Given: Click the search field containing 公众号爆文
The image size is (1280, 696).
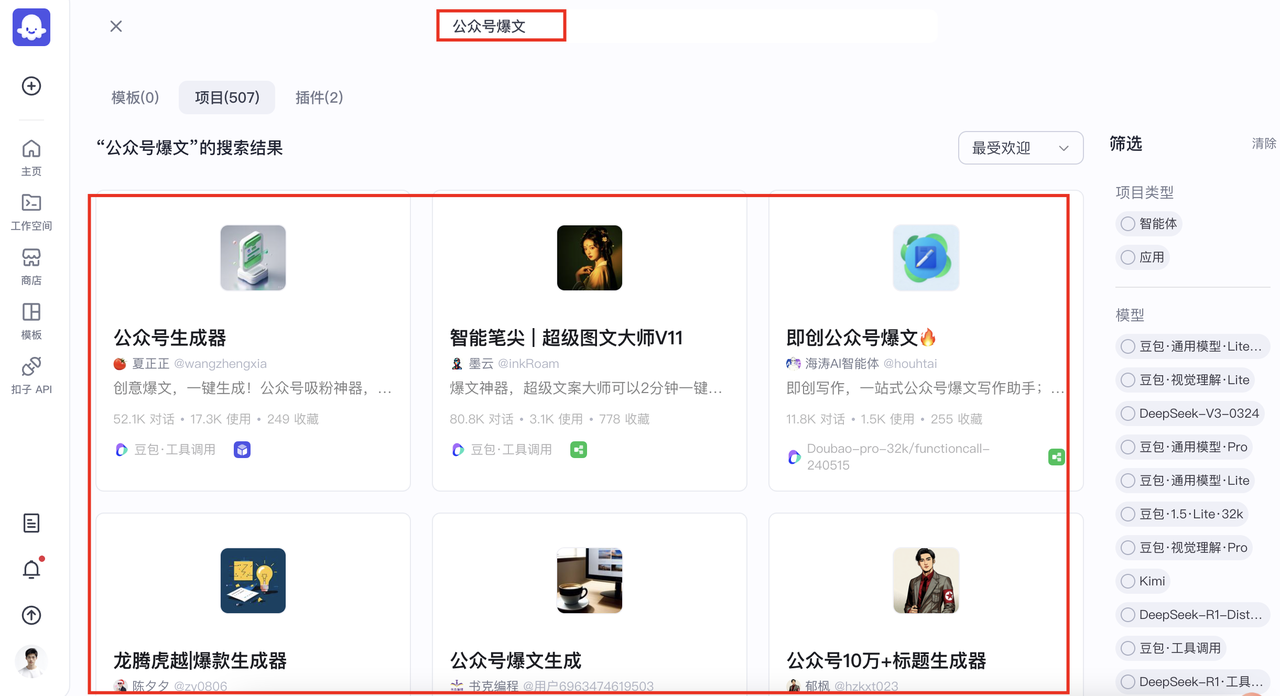Looking at the screenshot, I should tap(686, 26).
